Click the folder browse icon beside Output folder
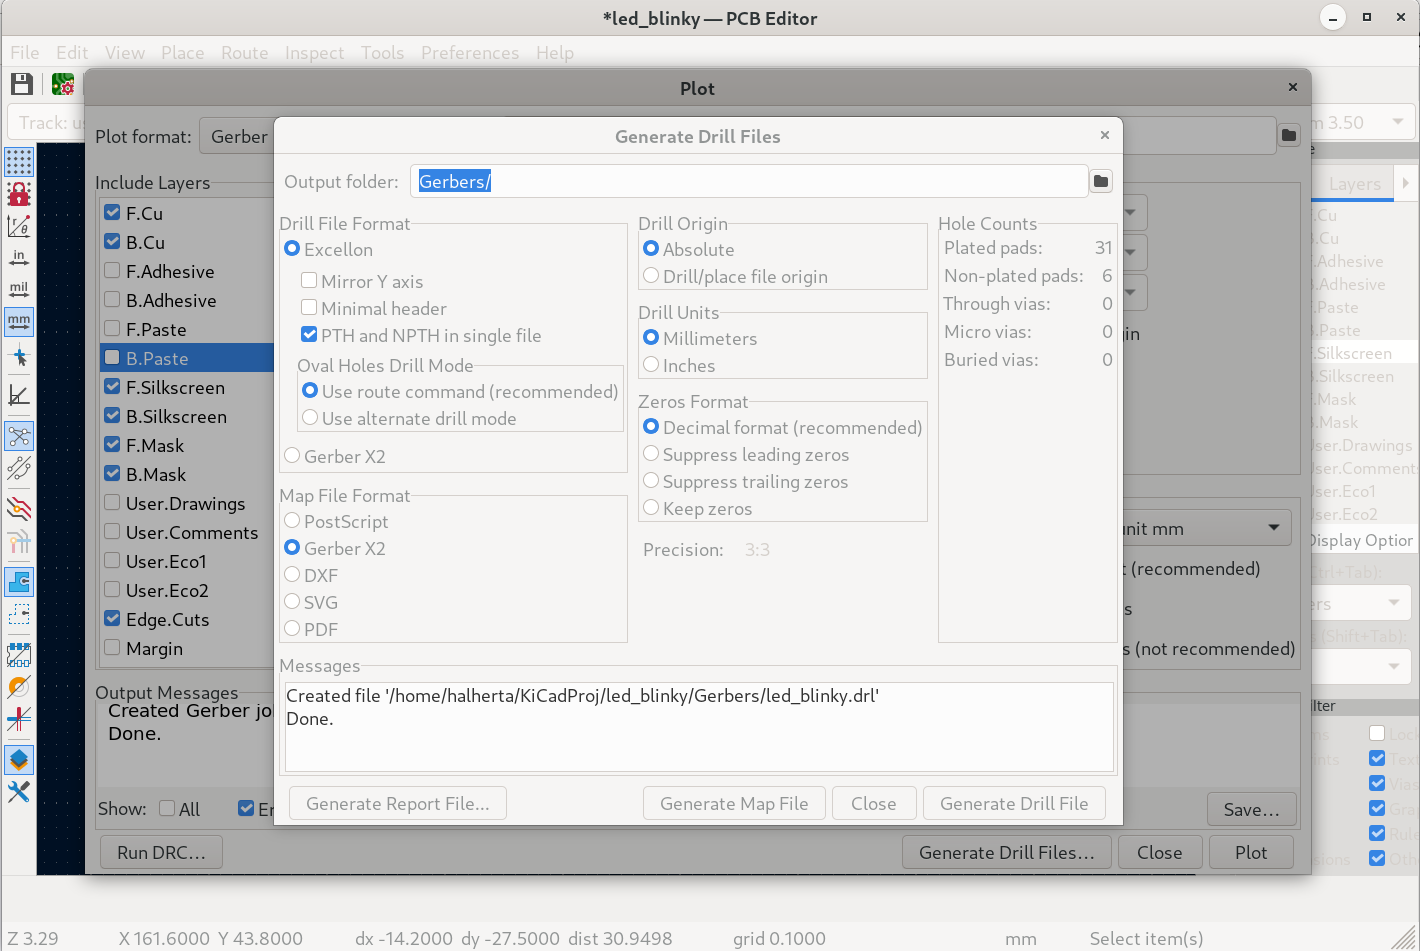Viewport: 1420px width, 951px height. (x=1100, y=181)
